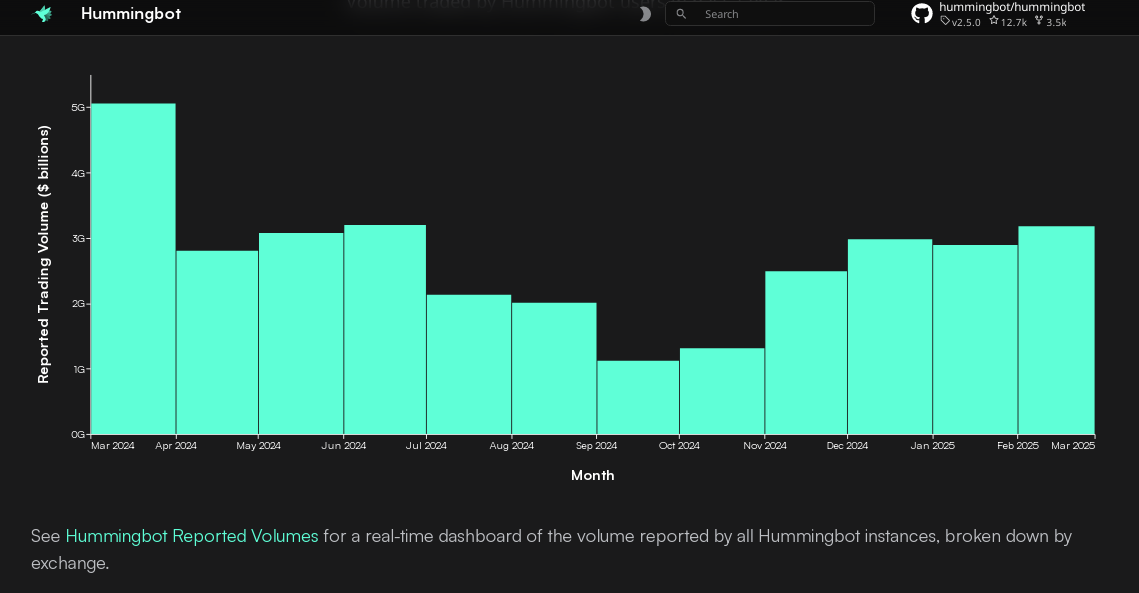
Task: Open the Hummingbot Reported Volumes link
Action: 192,536
